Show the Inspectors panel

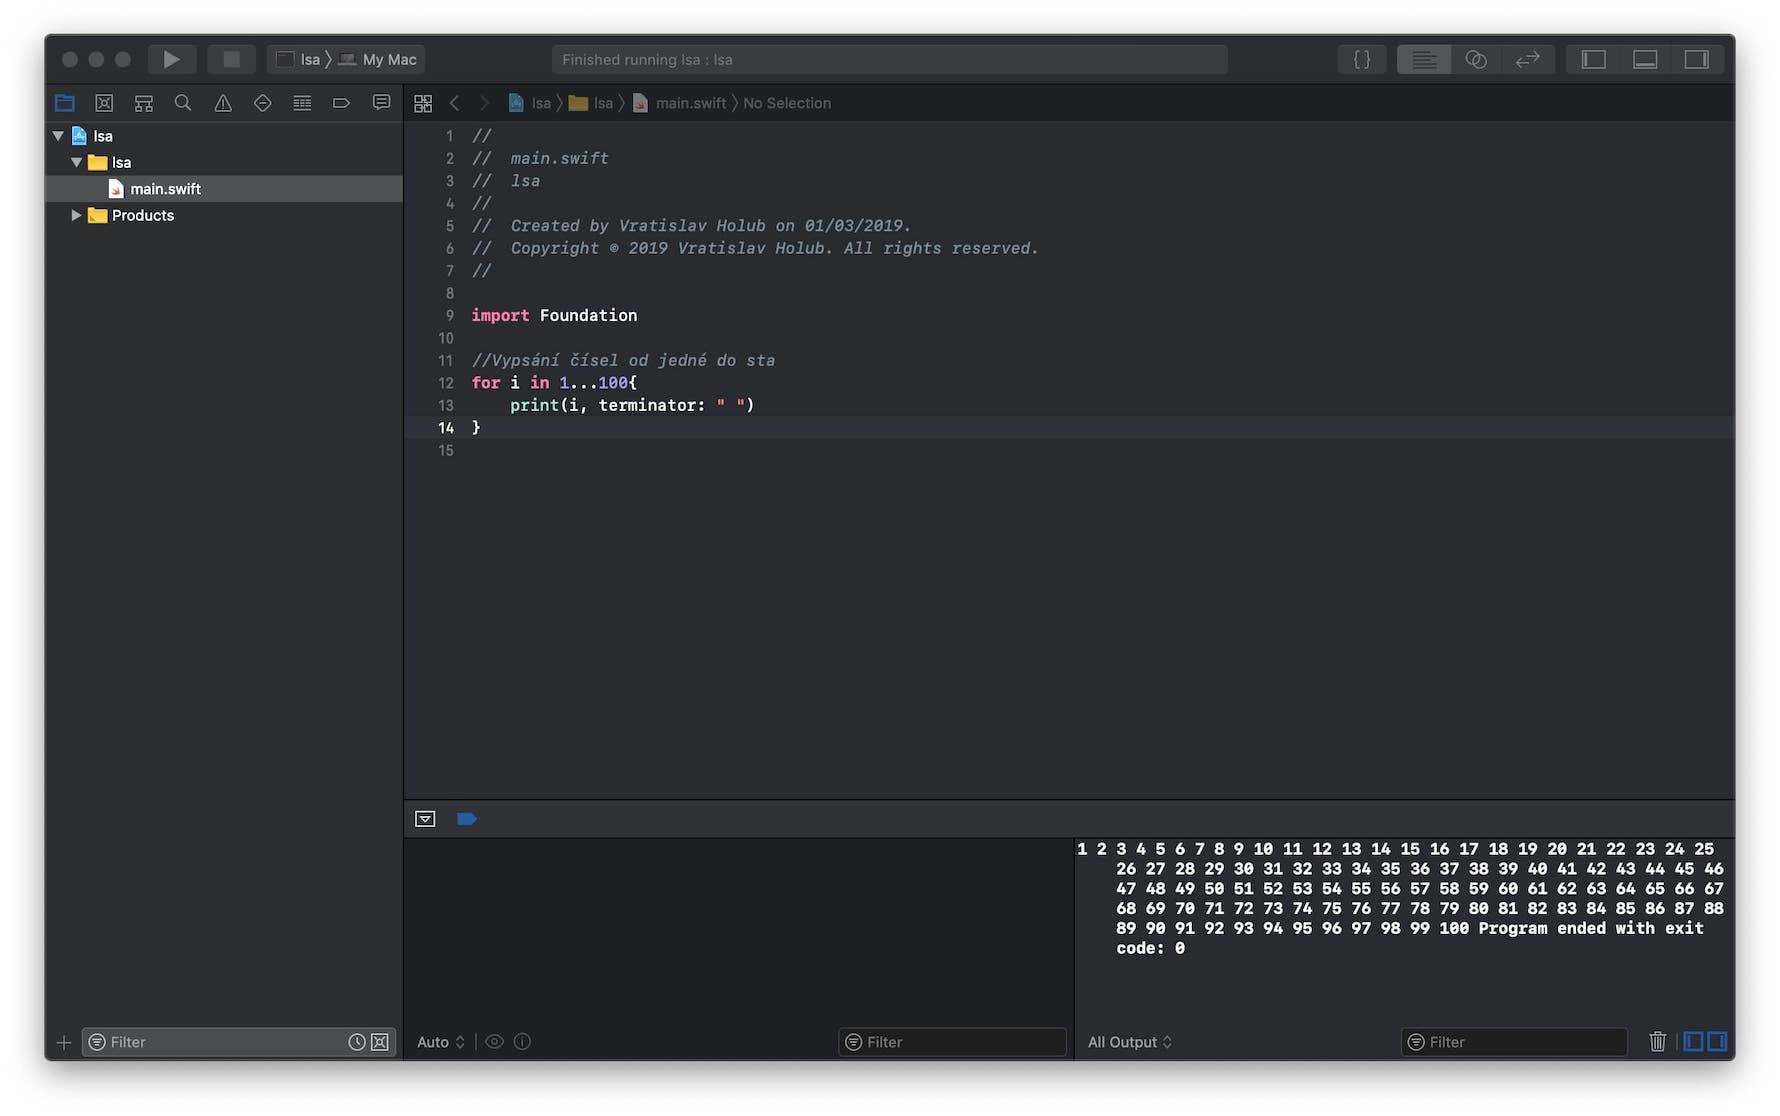coord(1697,59)
